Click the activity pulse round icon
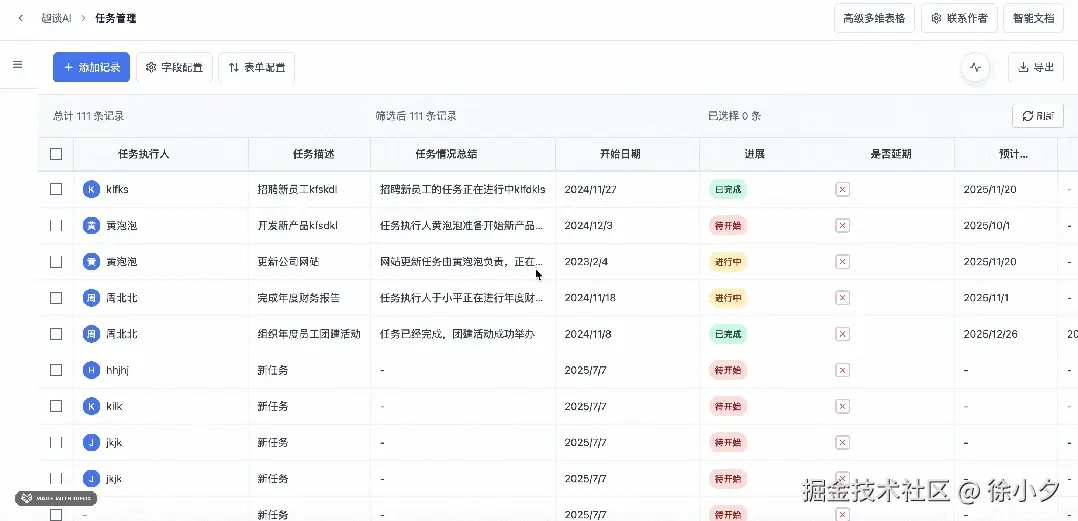This screenshot has height=521, width=1078. tap(975, 67)
